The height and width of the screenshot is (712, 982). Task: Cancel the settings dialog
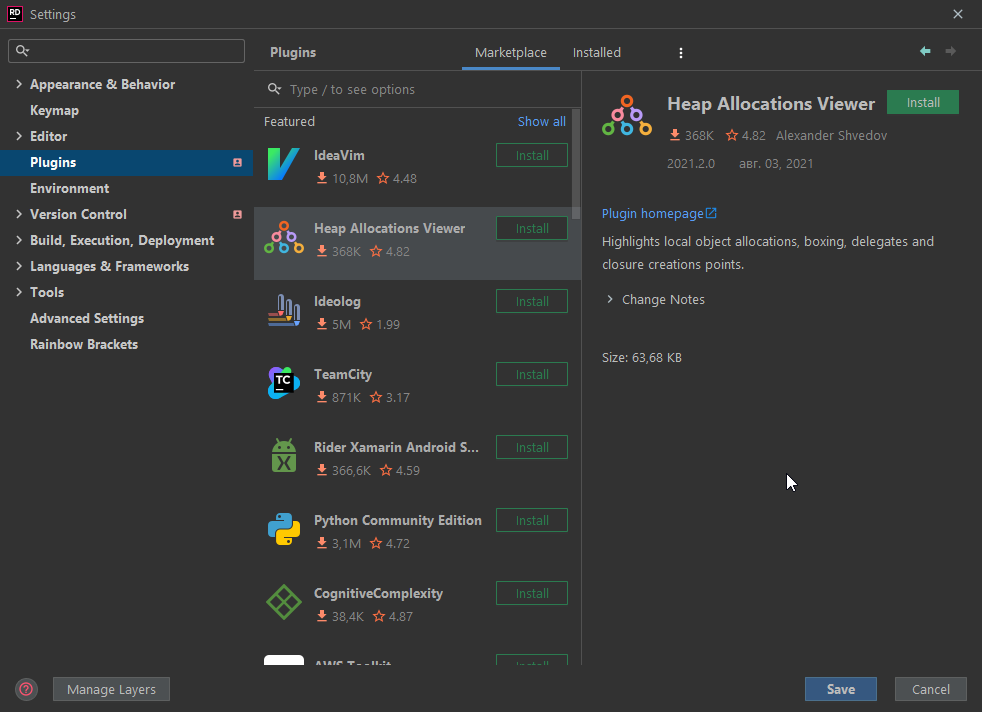click(931, 689)
